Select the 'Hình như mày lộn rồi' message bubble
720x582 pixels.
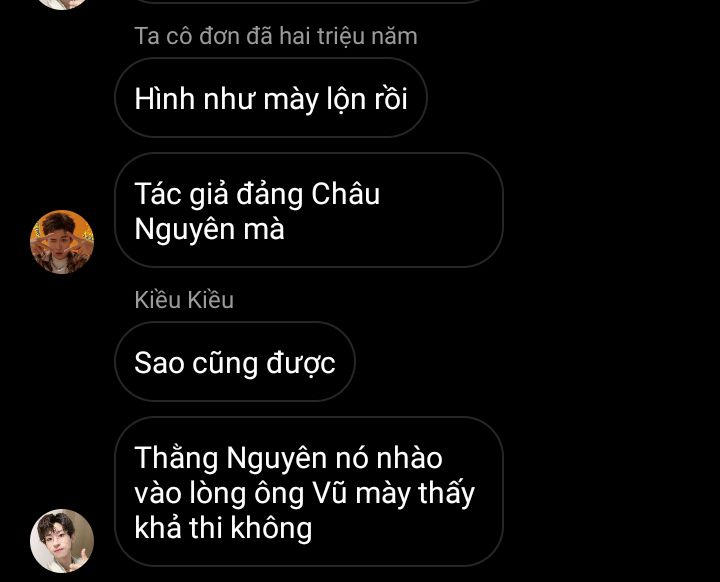point(271,97)
